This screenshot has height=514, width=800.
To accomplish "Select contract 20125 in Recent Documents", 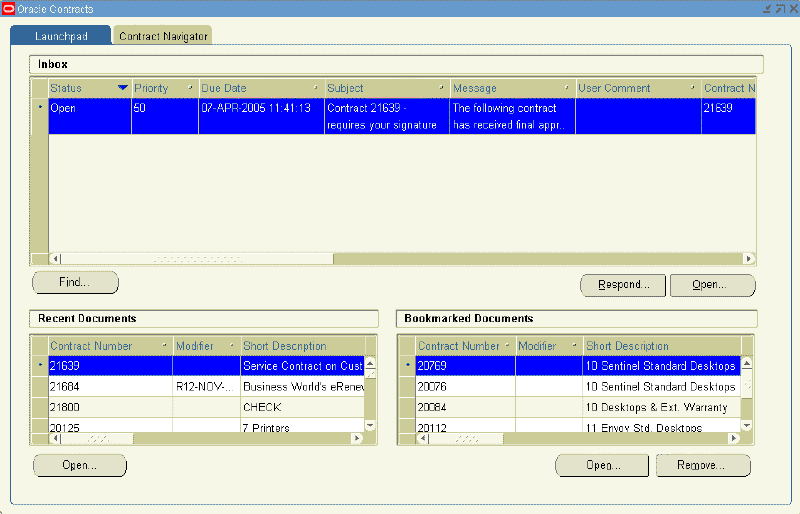I will click(x=110, y=426).
